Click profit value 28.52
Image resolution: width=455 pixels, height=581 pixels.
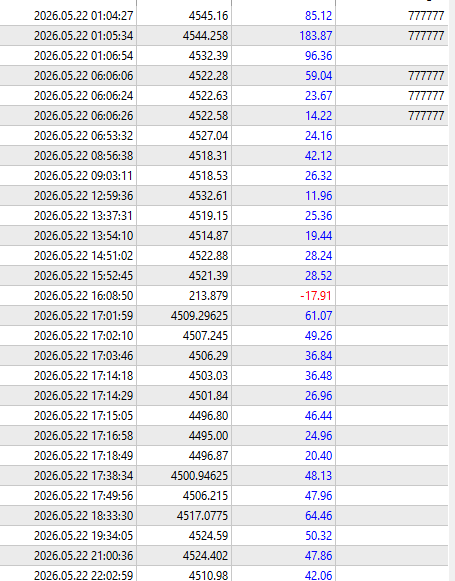coord(318,276)
